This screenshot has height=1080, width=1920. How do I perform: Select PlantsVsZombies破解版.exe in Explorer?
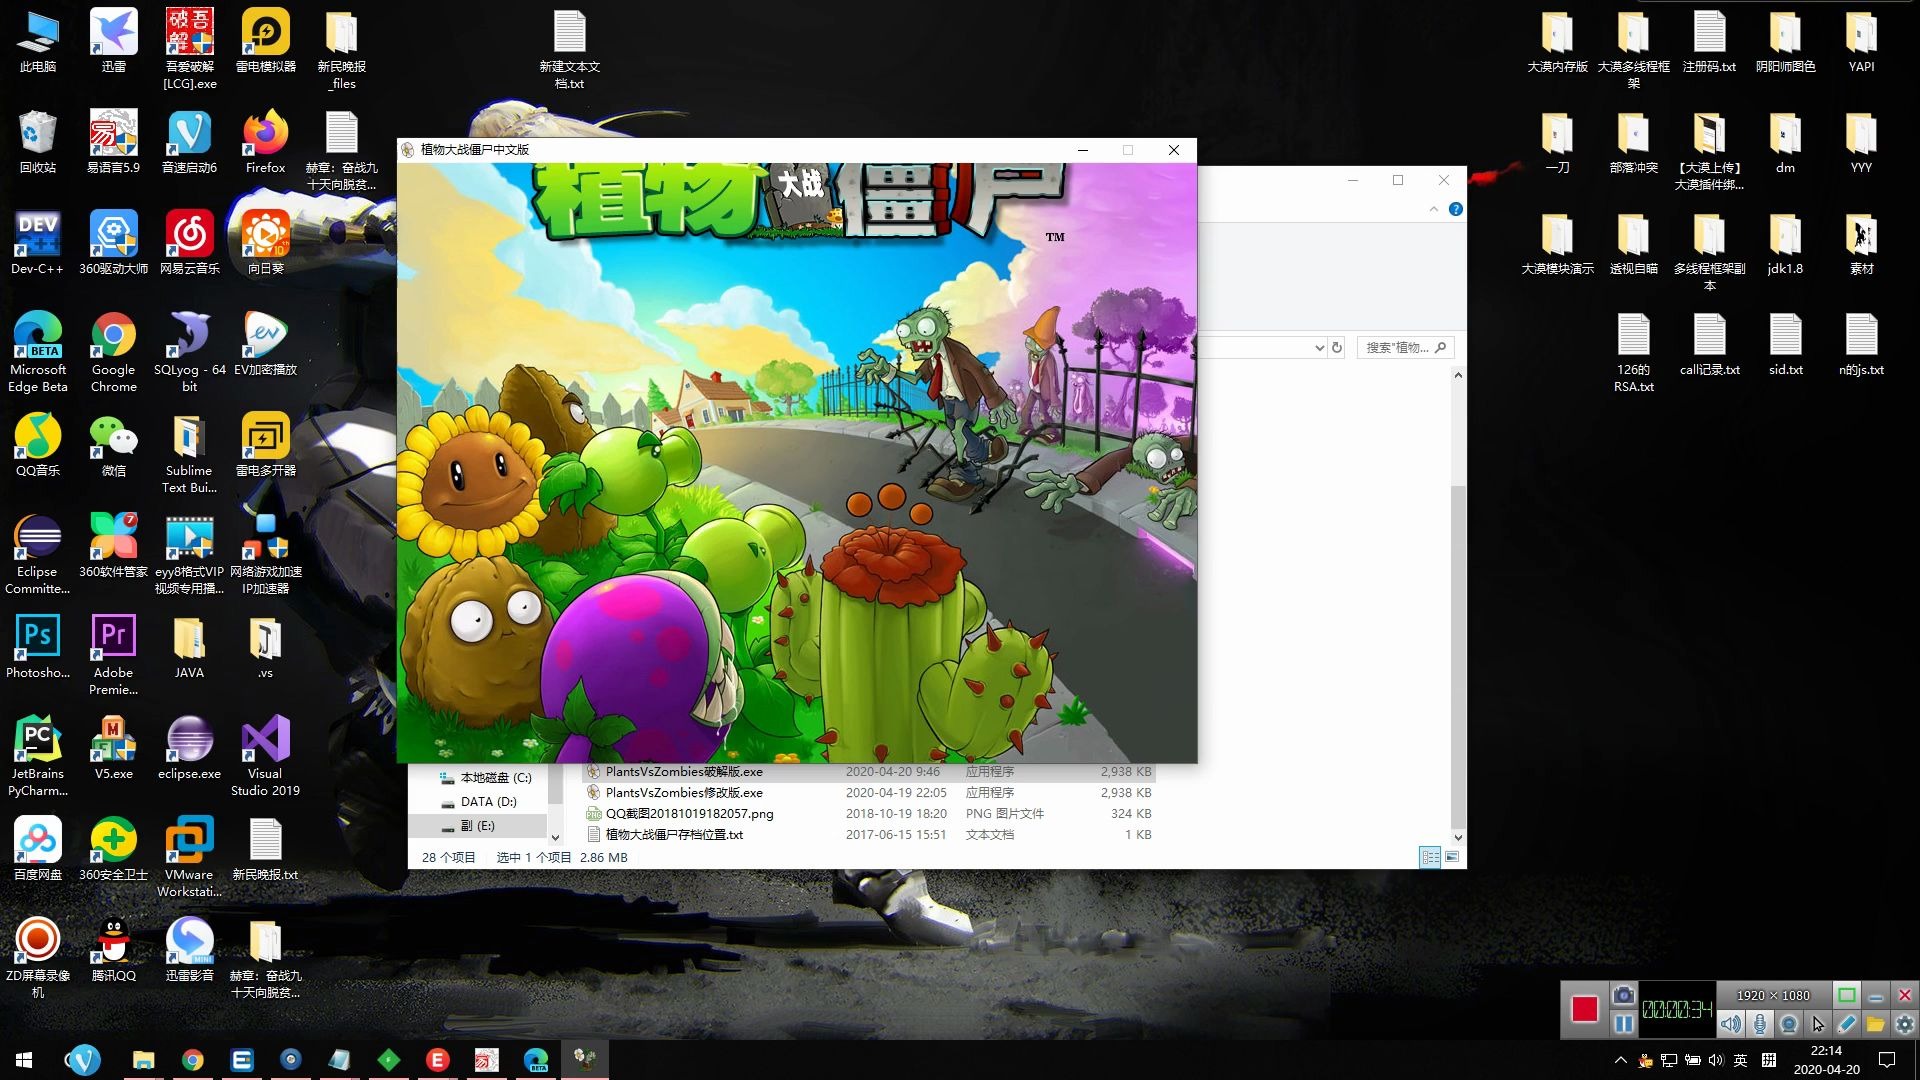coord(868,771)
